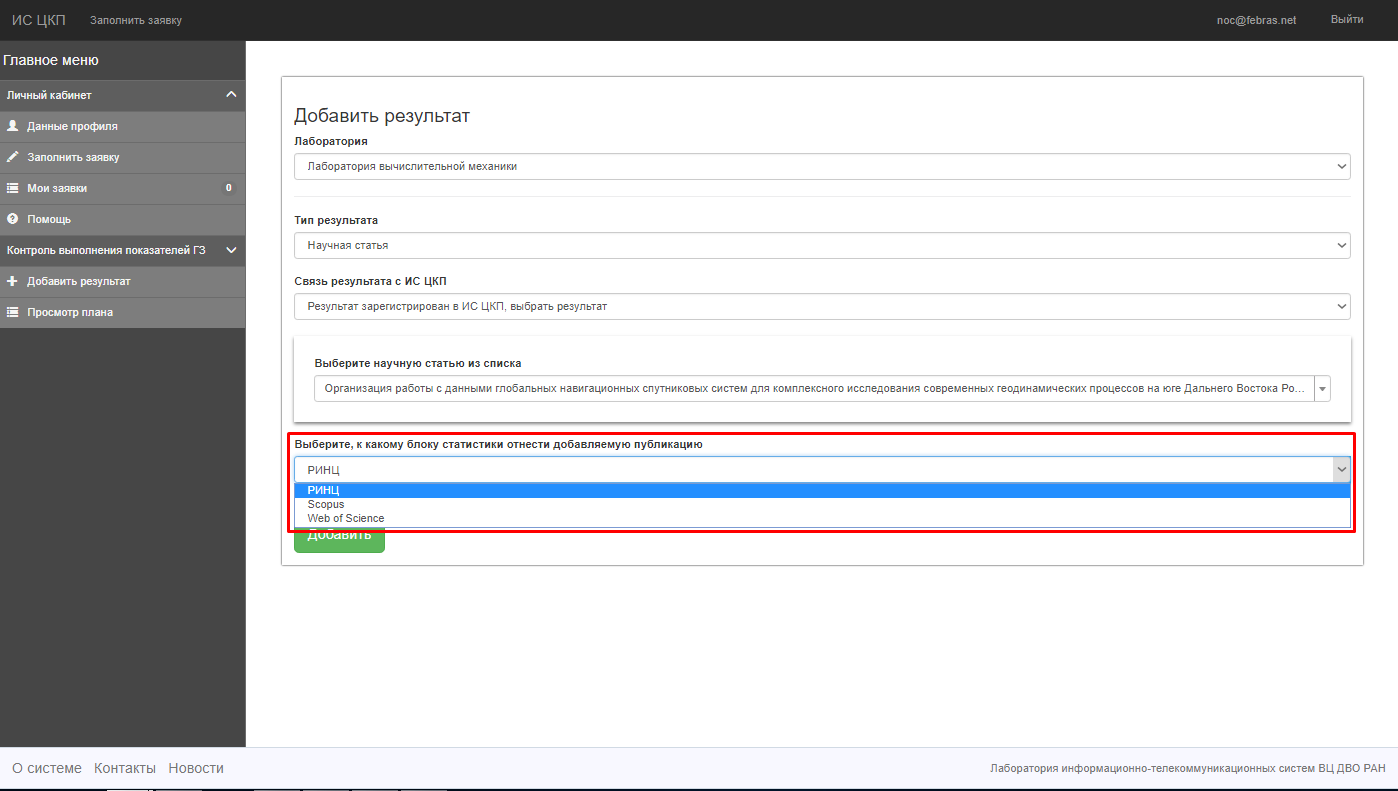Viewport: 1398px width, 791px height.
Task: Click Заполнить заявку in the sidebar
Action: click(122, 157)
